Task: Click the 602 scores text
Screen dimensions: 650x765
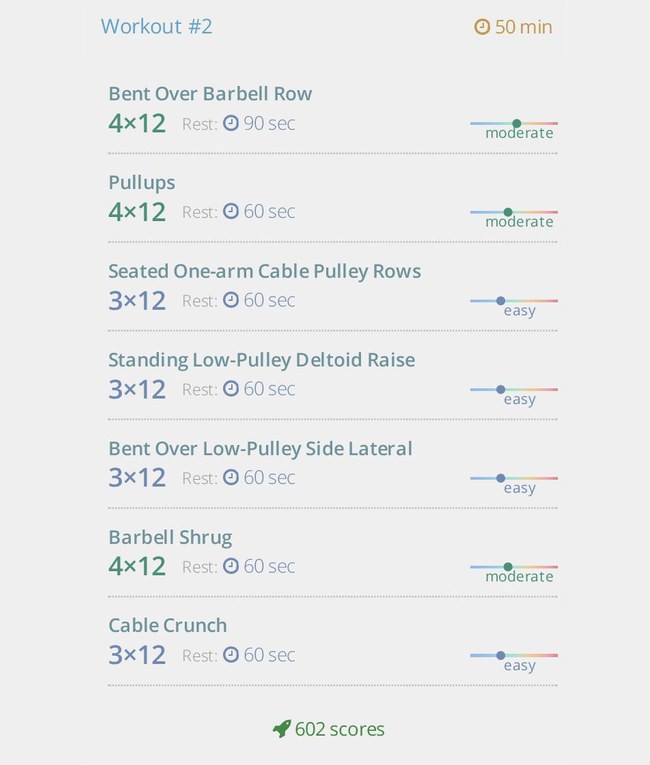Action: point(340,729)
